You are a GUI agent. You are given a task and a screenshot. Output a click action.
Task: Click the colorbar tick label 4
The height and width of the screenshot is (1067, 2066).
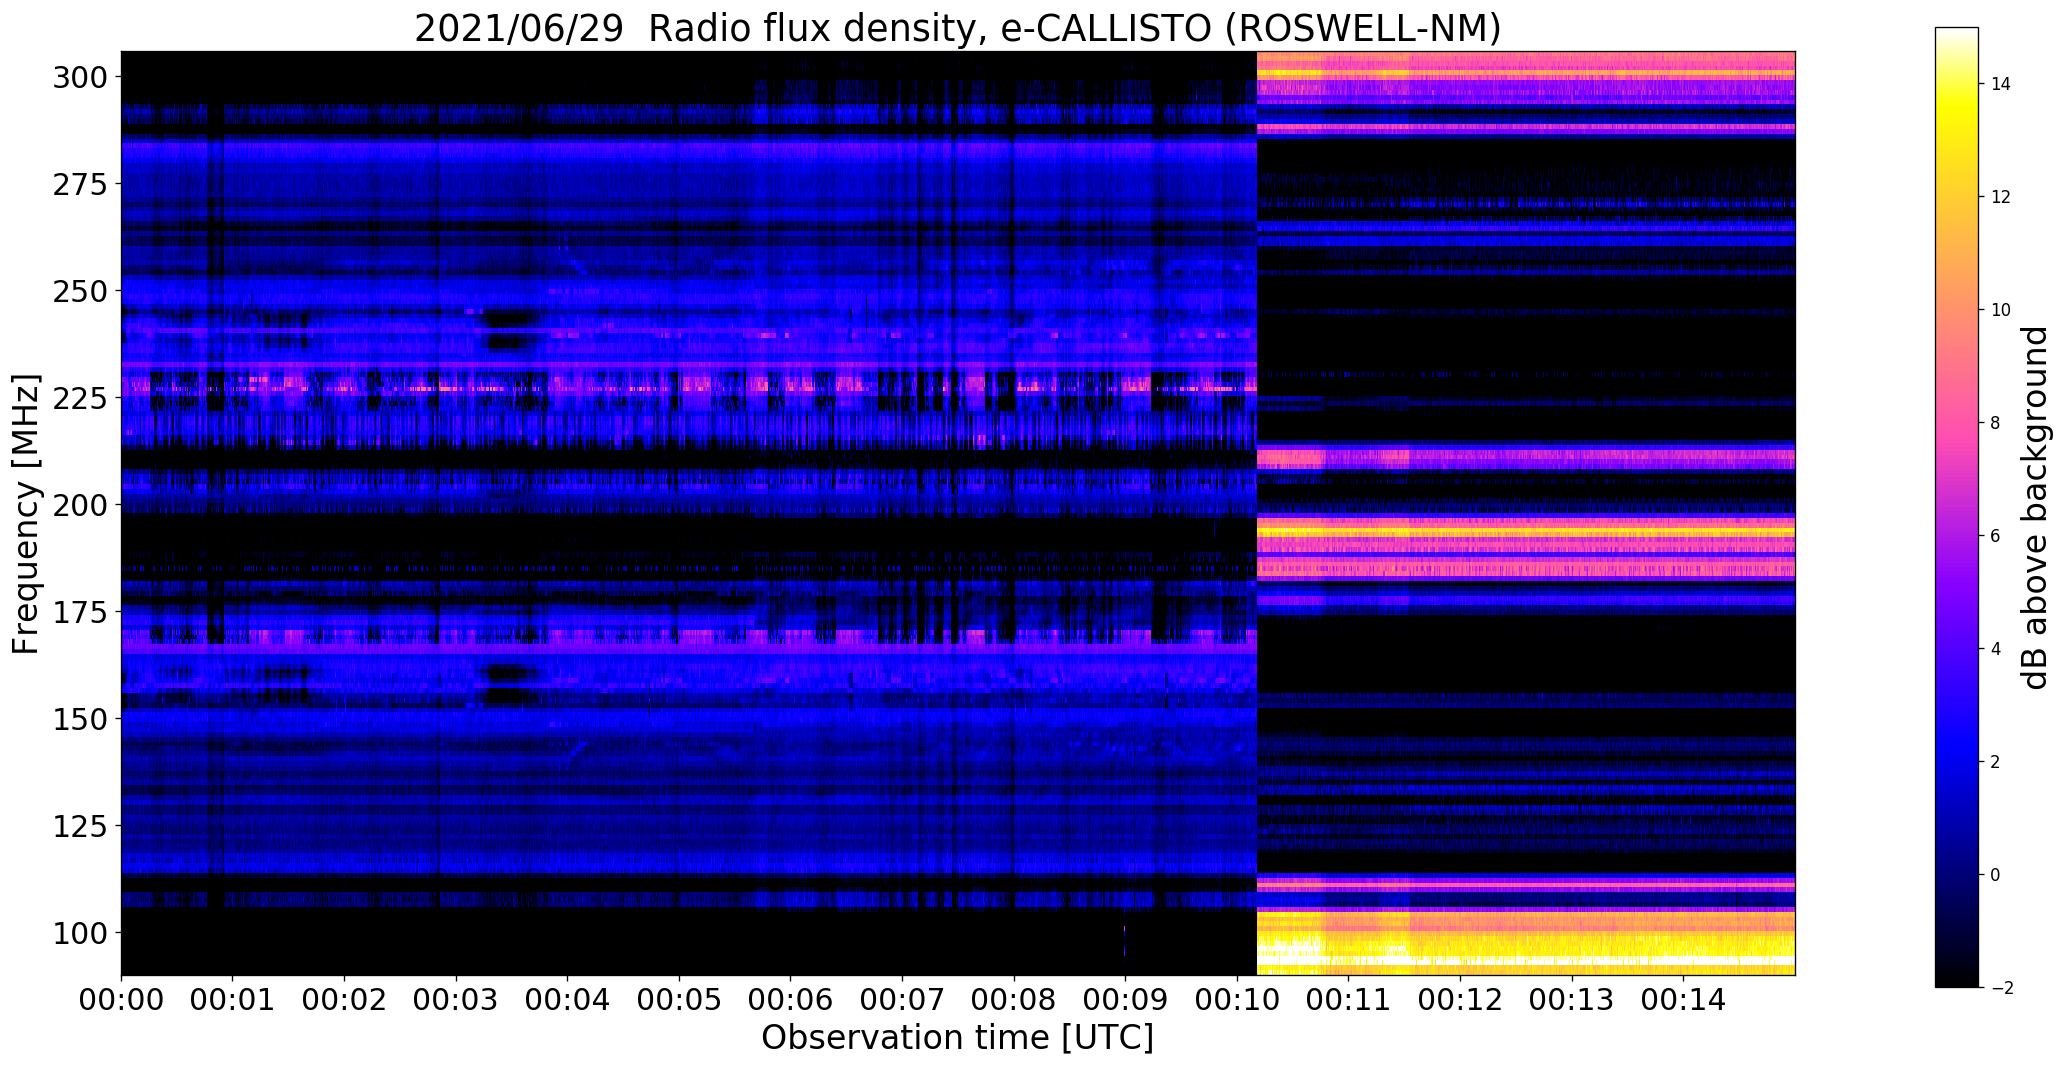tap(1996, 649)
